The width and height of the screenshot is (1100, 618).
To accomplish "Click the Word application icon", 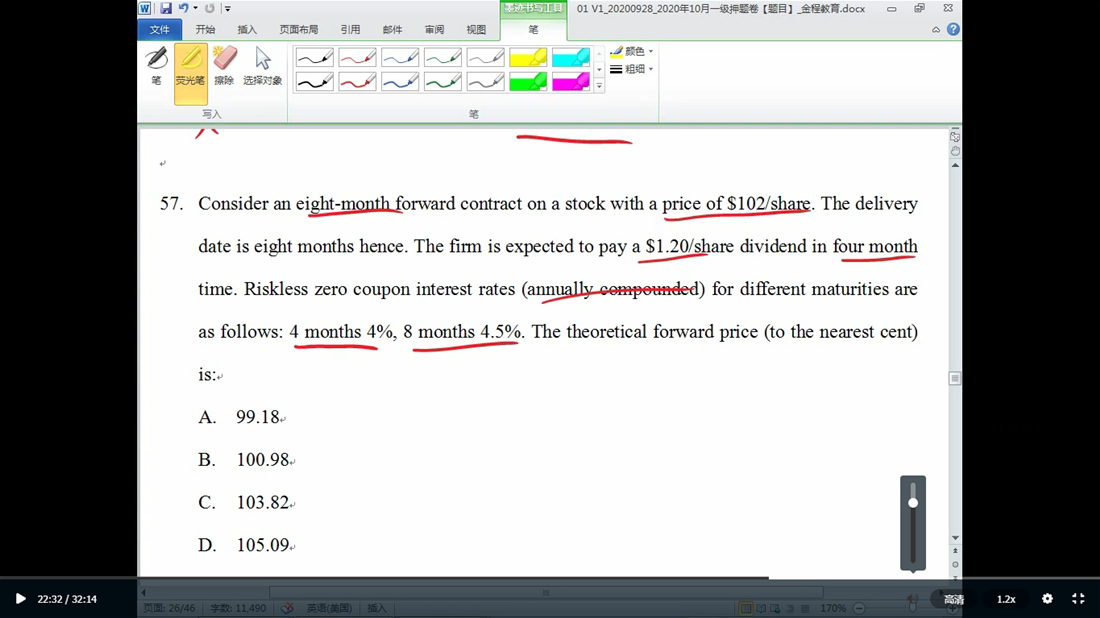I will (x=145, y=8).
